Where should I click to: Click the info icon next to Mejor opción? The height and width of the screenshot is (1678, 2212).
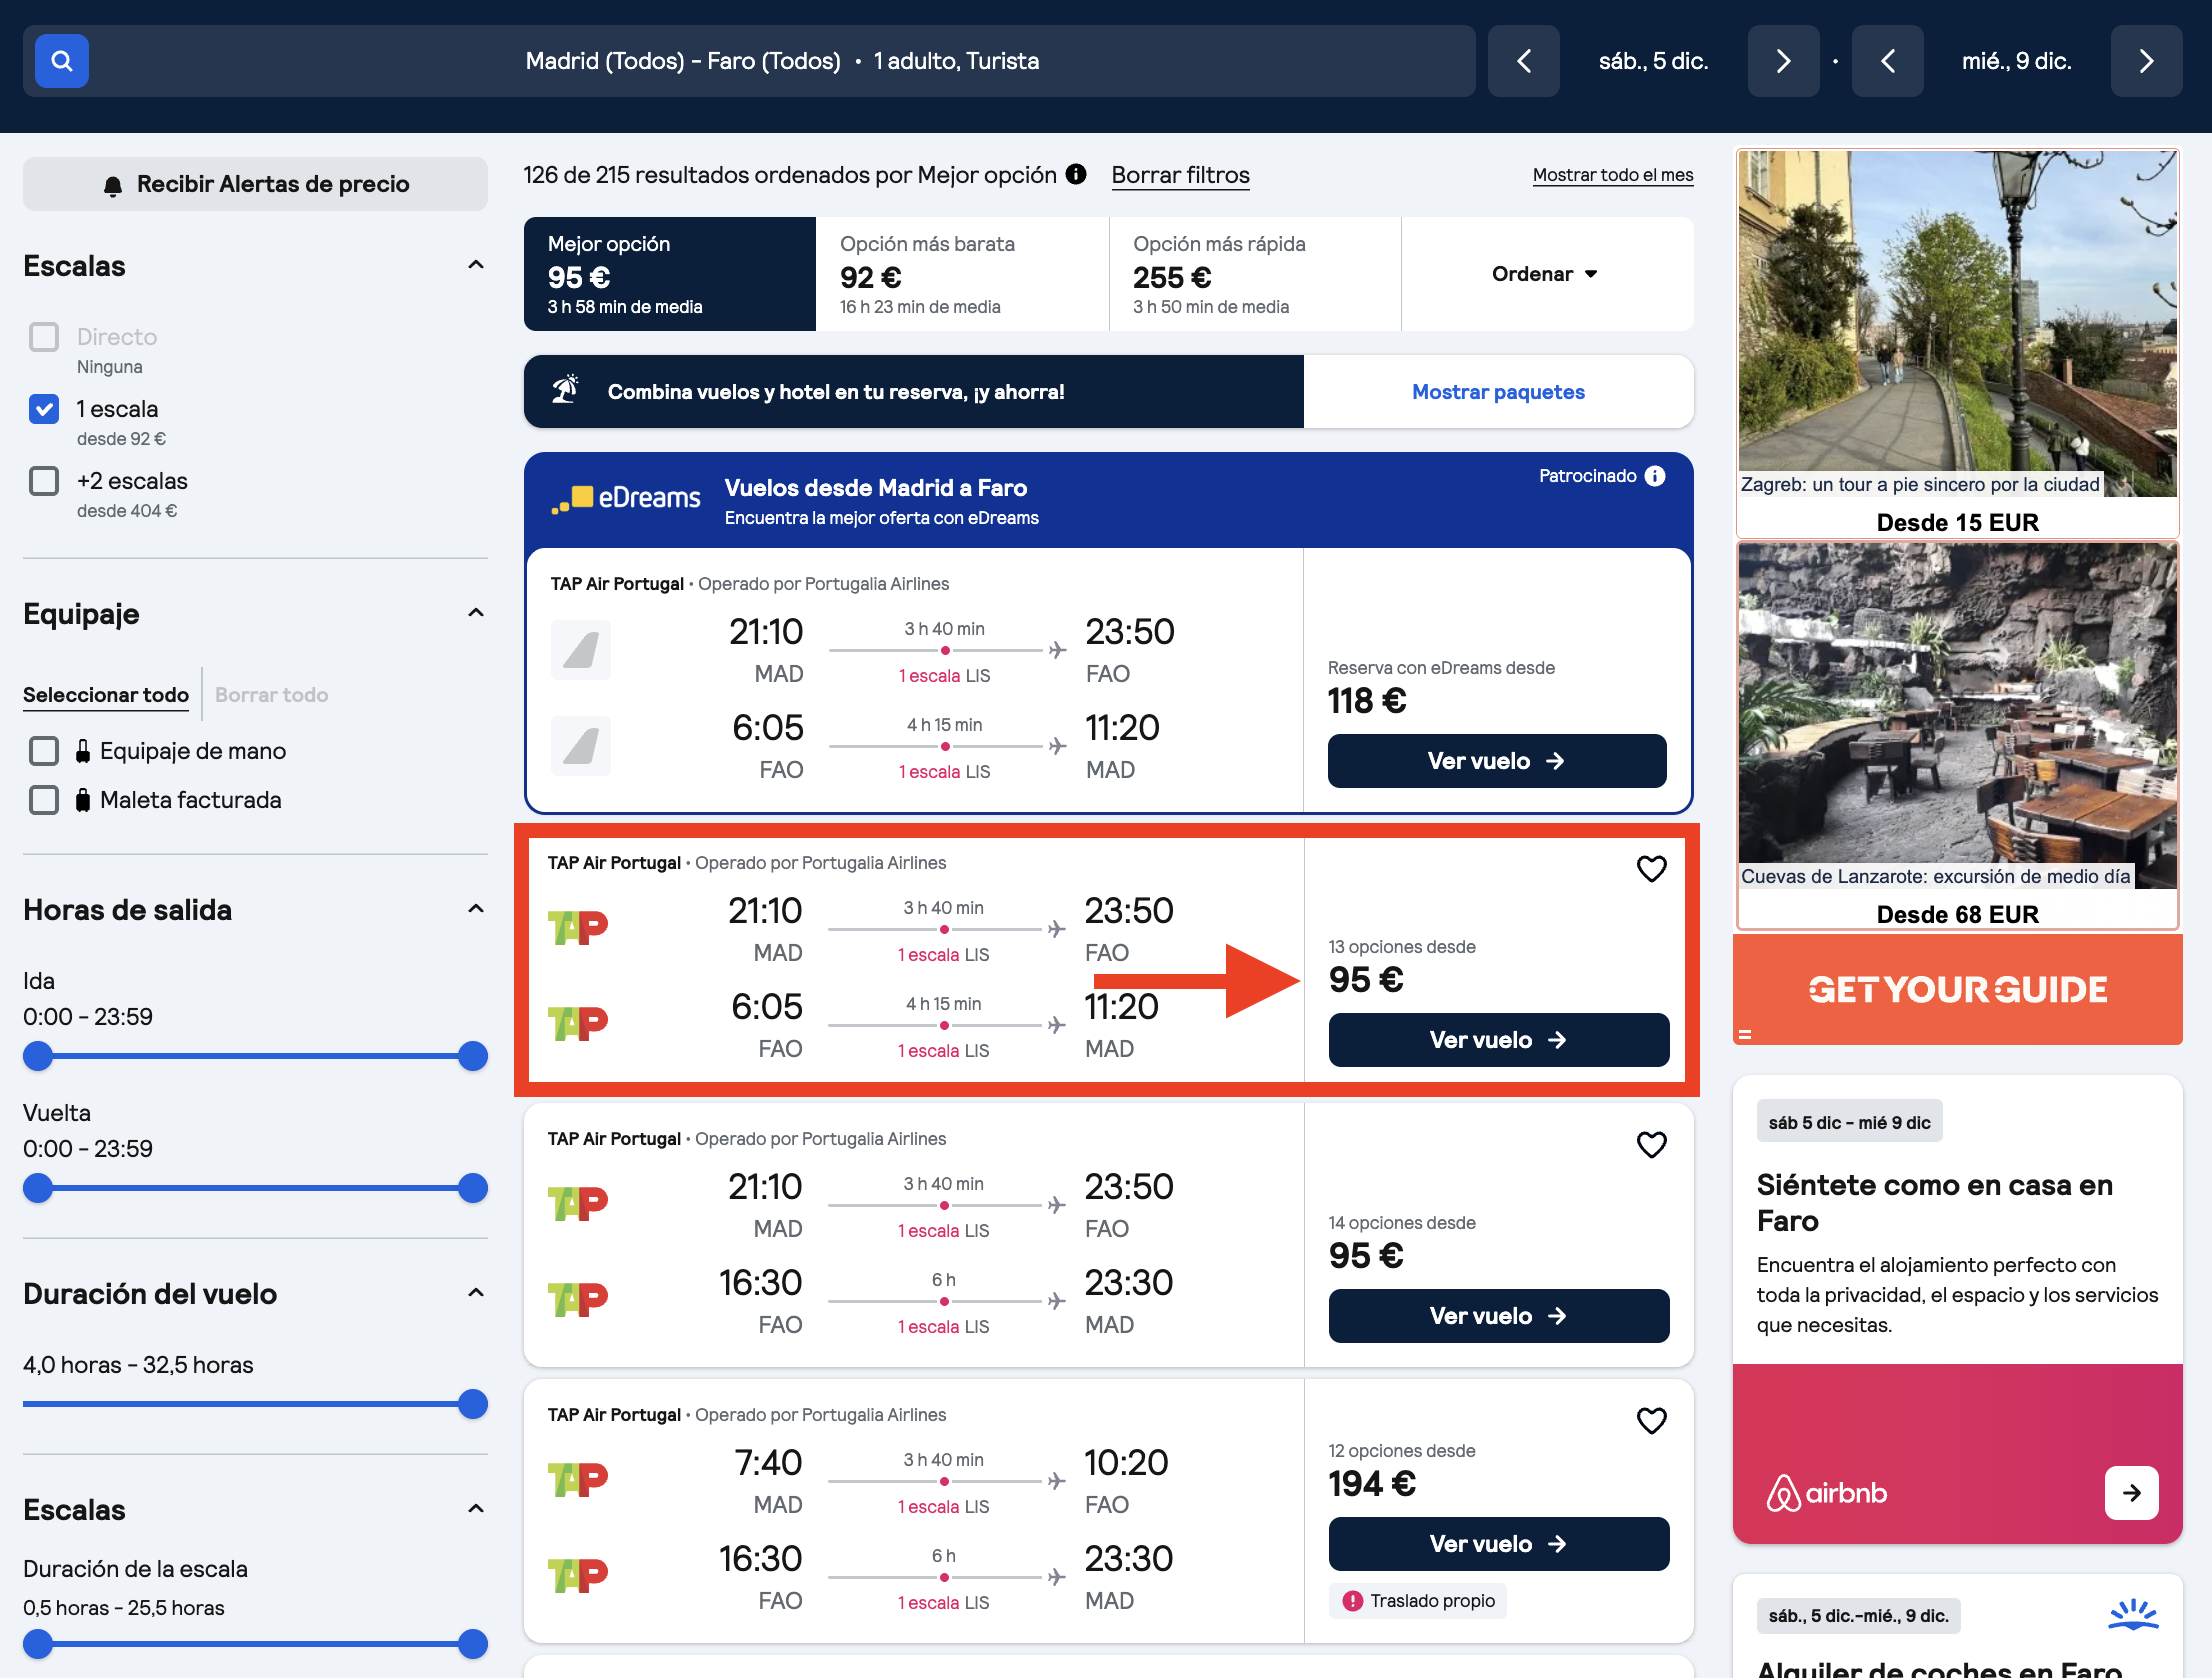[x=1076, y=174]
